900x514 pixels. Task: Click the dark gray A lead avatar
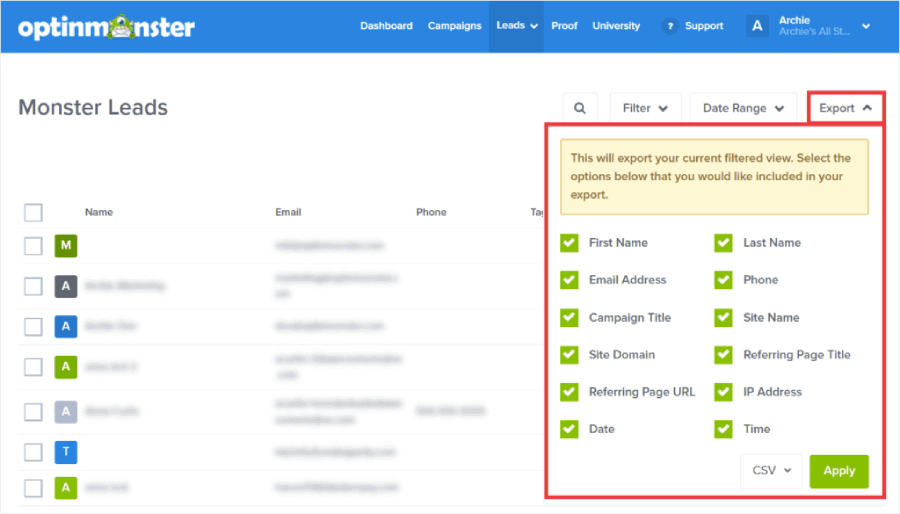66,286
